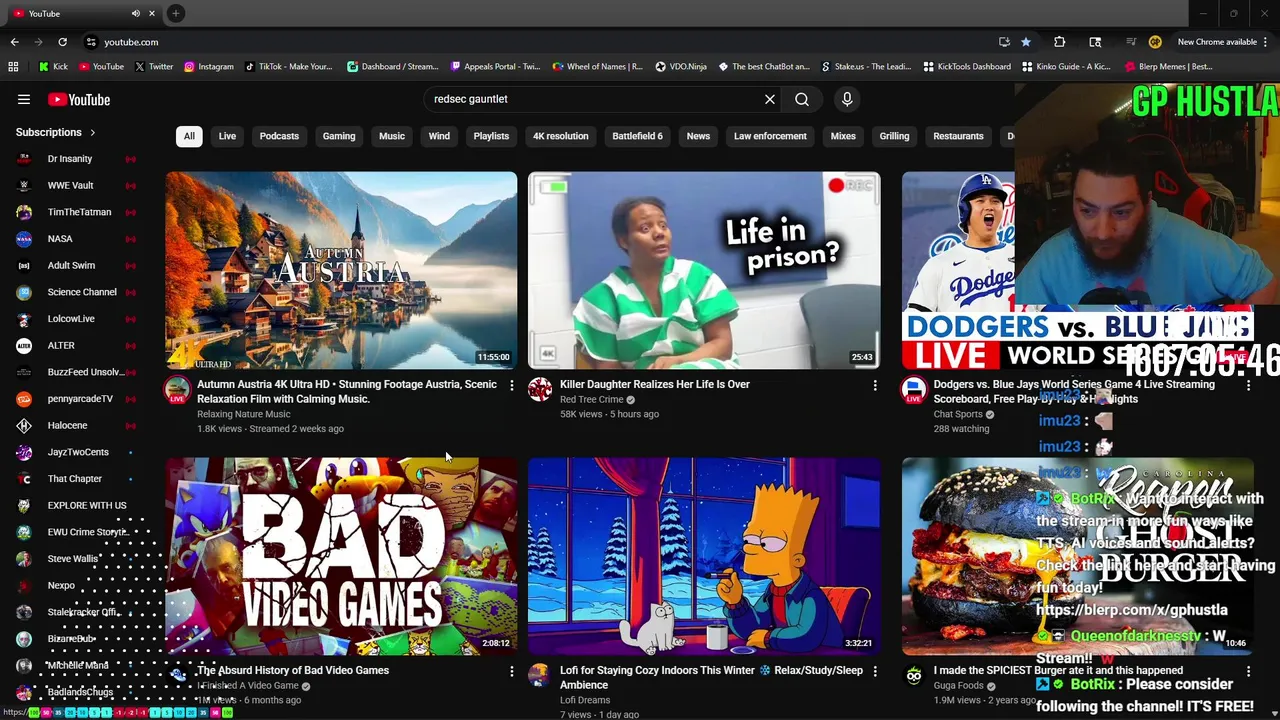Screen dimensions: 1280x720
Task: Click The Absurd History of Bad Video Games title
Action: click(293, 670)
